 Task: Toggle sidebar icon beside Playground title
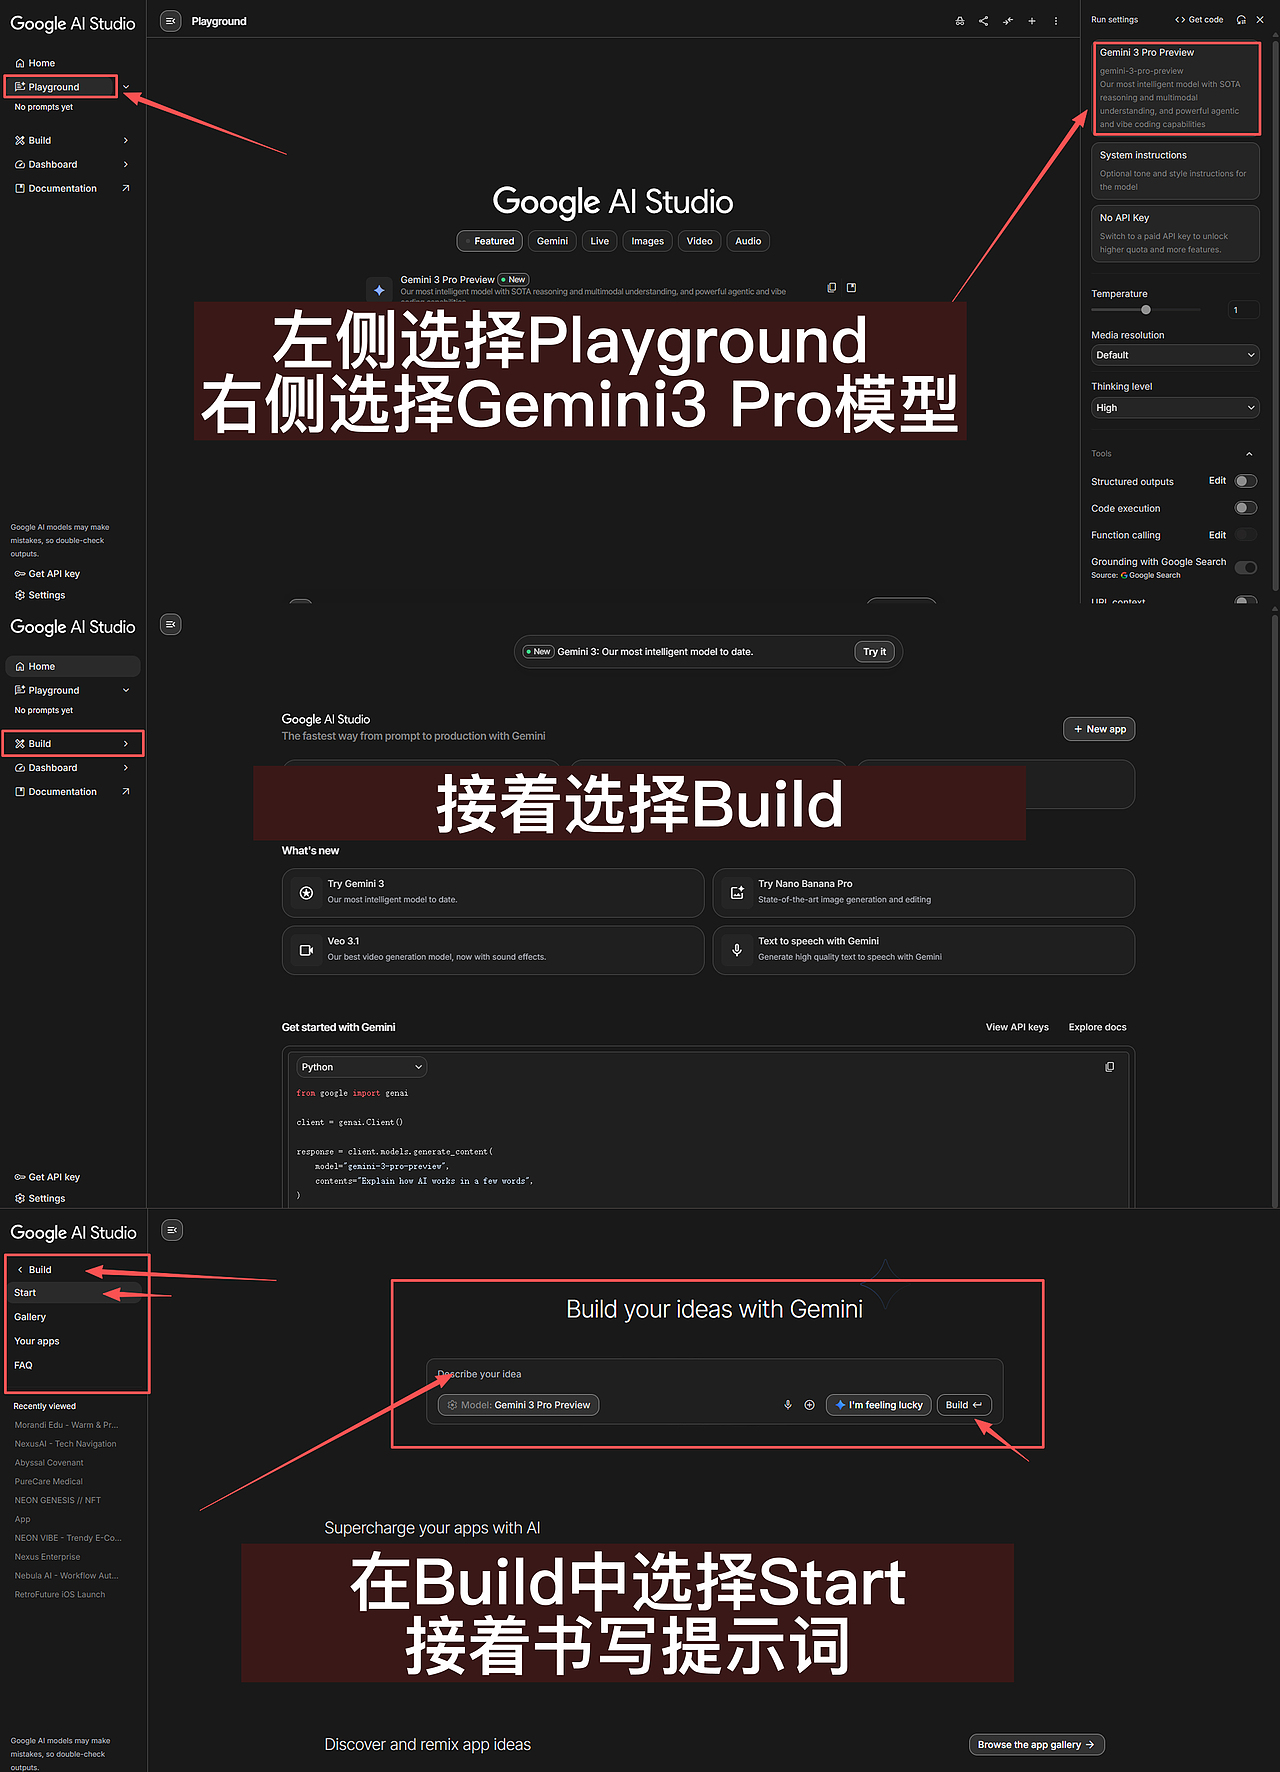(x=171, y=21)
